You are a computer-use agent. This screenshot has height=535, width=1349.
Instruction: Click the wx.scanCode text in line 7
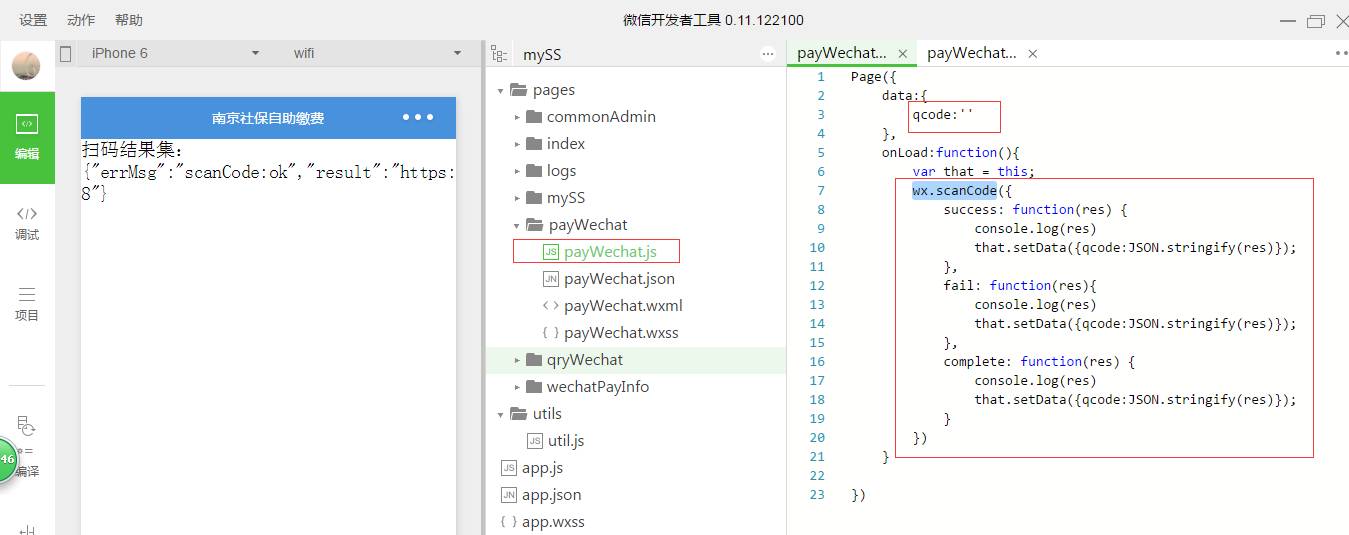(x=954, y=190)
